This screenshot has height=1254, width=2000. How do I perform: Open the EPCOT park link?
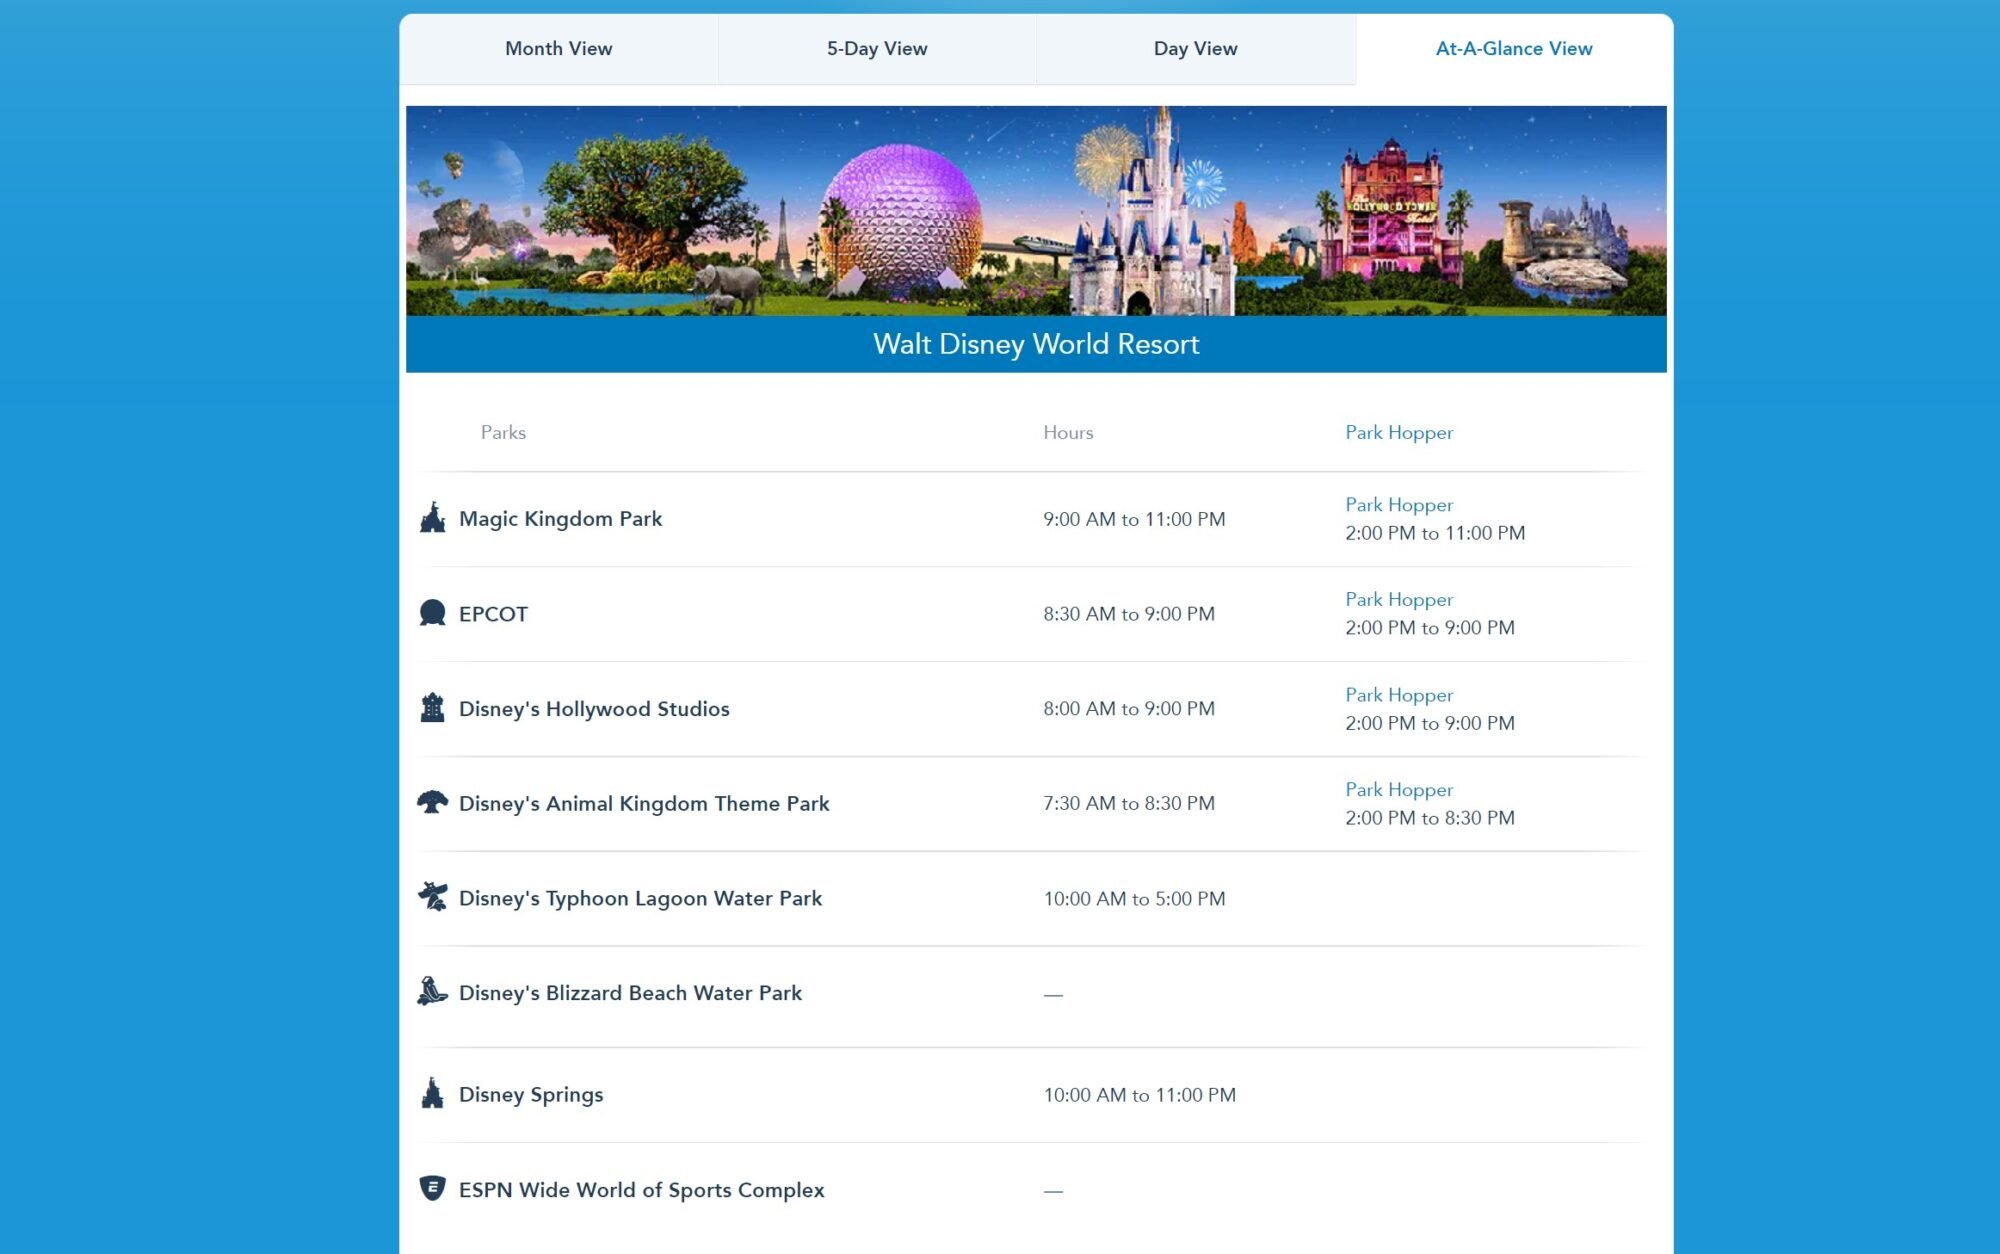[x=493, y=614]
